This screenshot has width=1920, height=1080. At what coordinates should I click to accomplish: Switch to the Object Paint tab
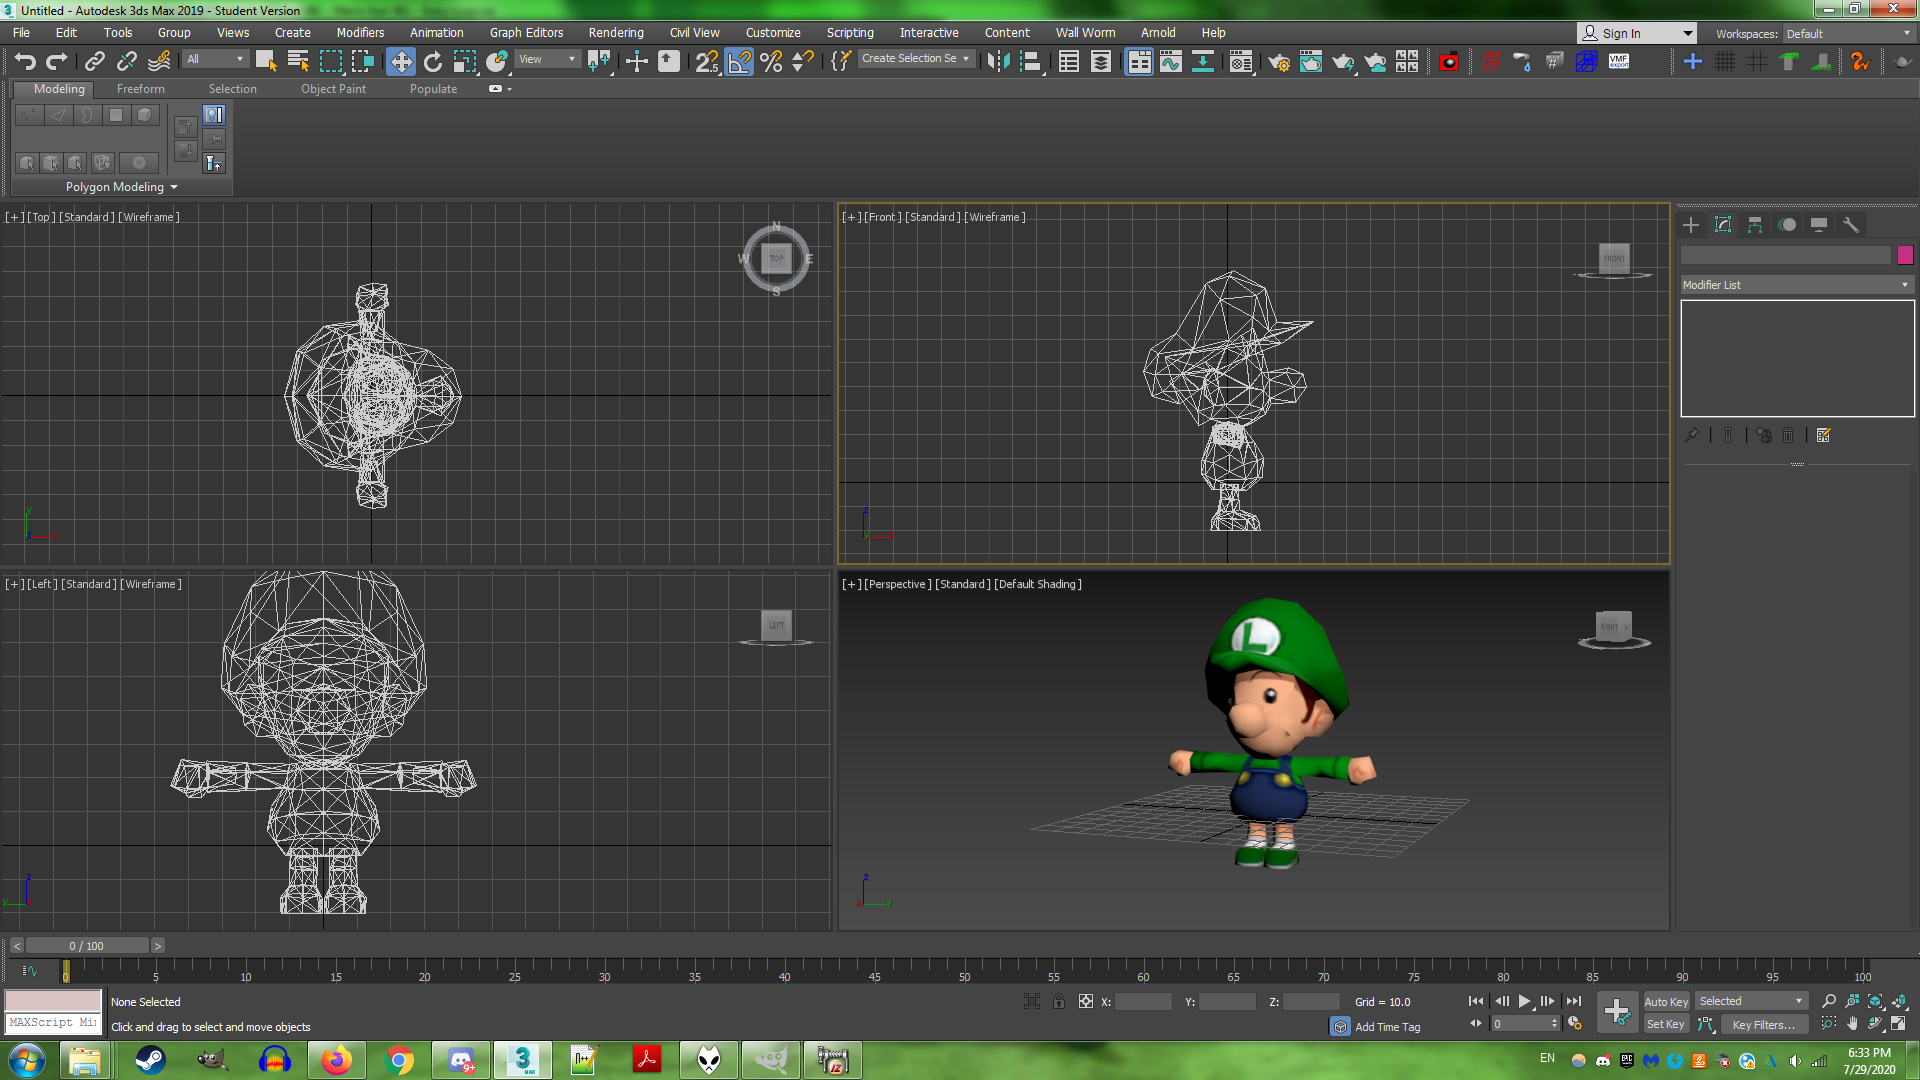(333, 89)
